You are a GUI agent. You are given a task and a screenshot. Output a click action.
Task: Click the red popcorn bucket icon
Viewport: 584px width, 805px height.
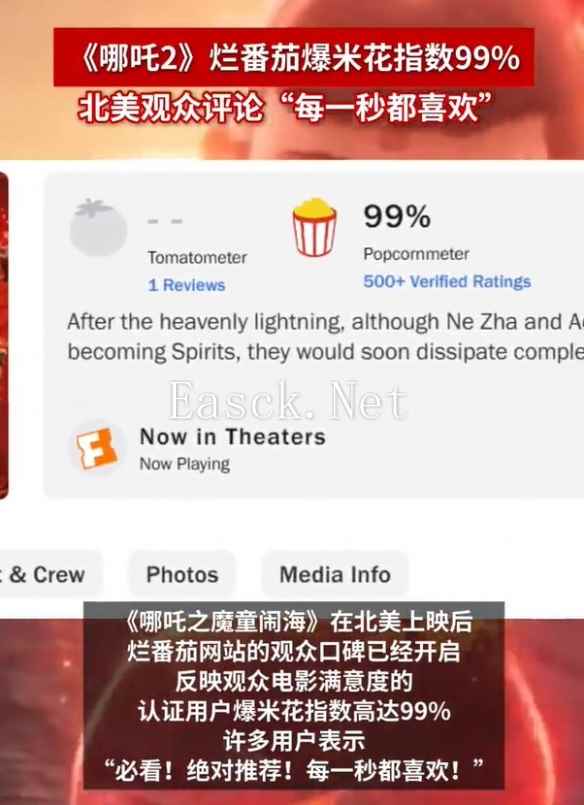click(315, 227)
